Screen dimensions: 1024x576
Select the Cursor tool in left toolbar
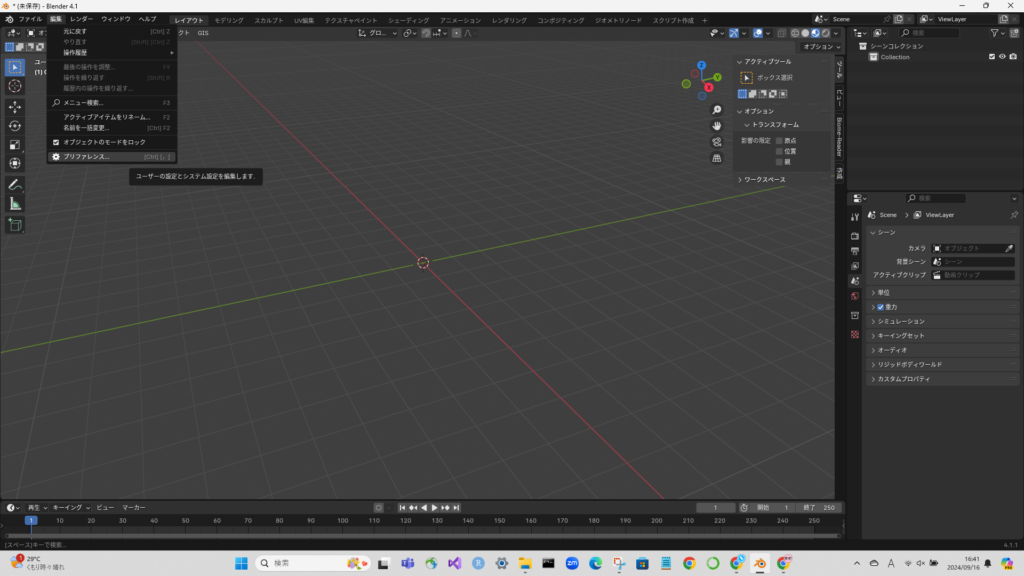[x=15, y=86]
